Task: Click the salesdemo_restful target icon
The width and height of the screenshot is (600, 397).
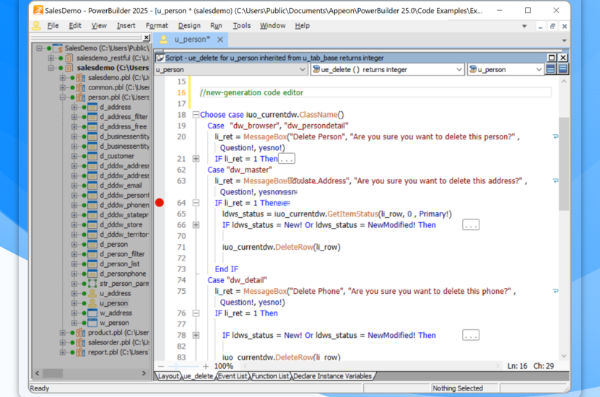Action: (x=69, y=58)
